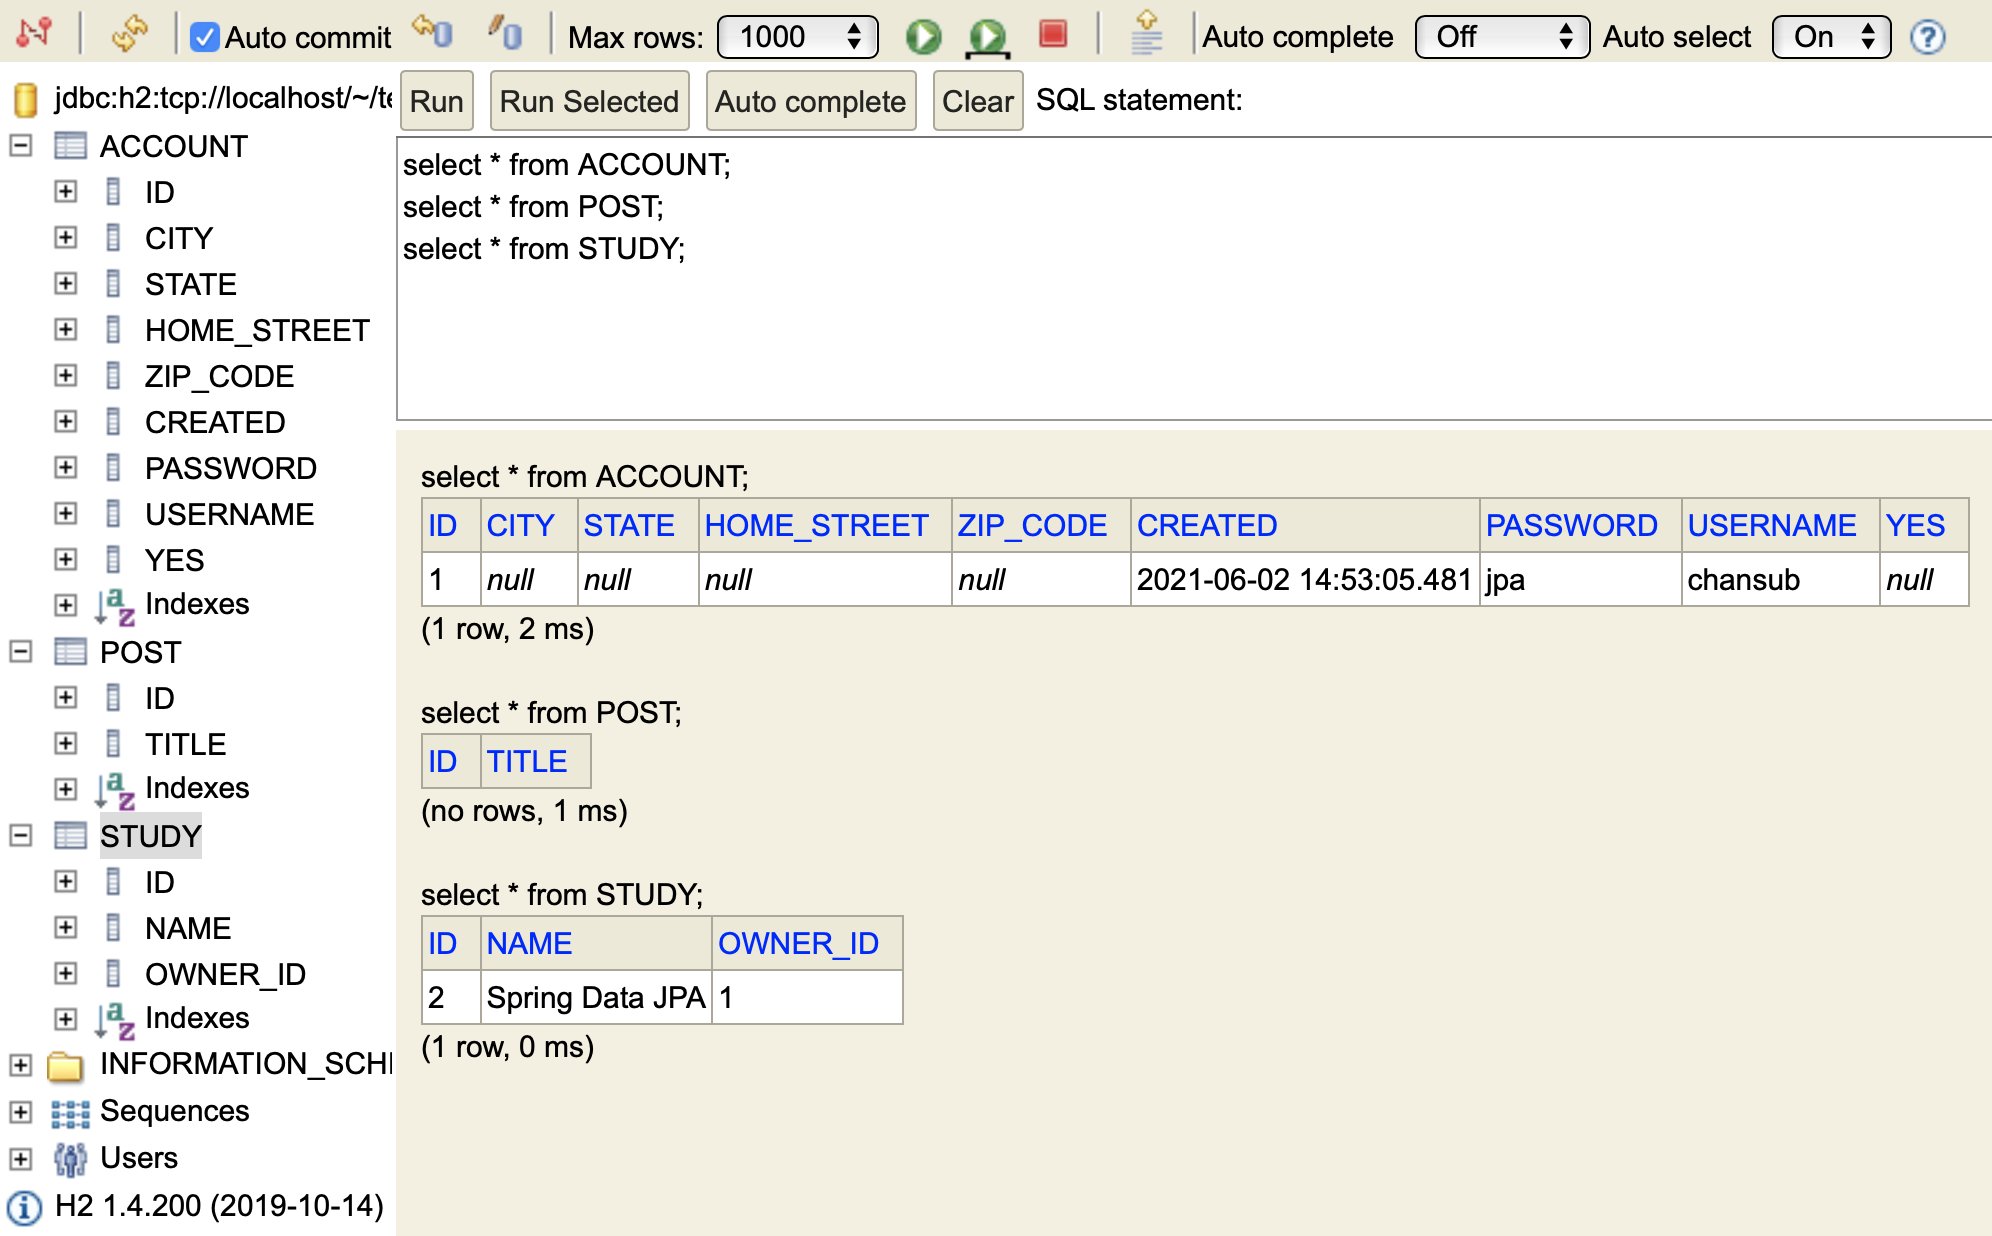Image resolution: width=1992 pixels, height=1236 pixels.
Task: Click the run selected green icon
Action: click(987, 37)
